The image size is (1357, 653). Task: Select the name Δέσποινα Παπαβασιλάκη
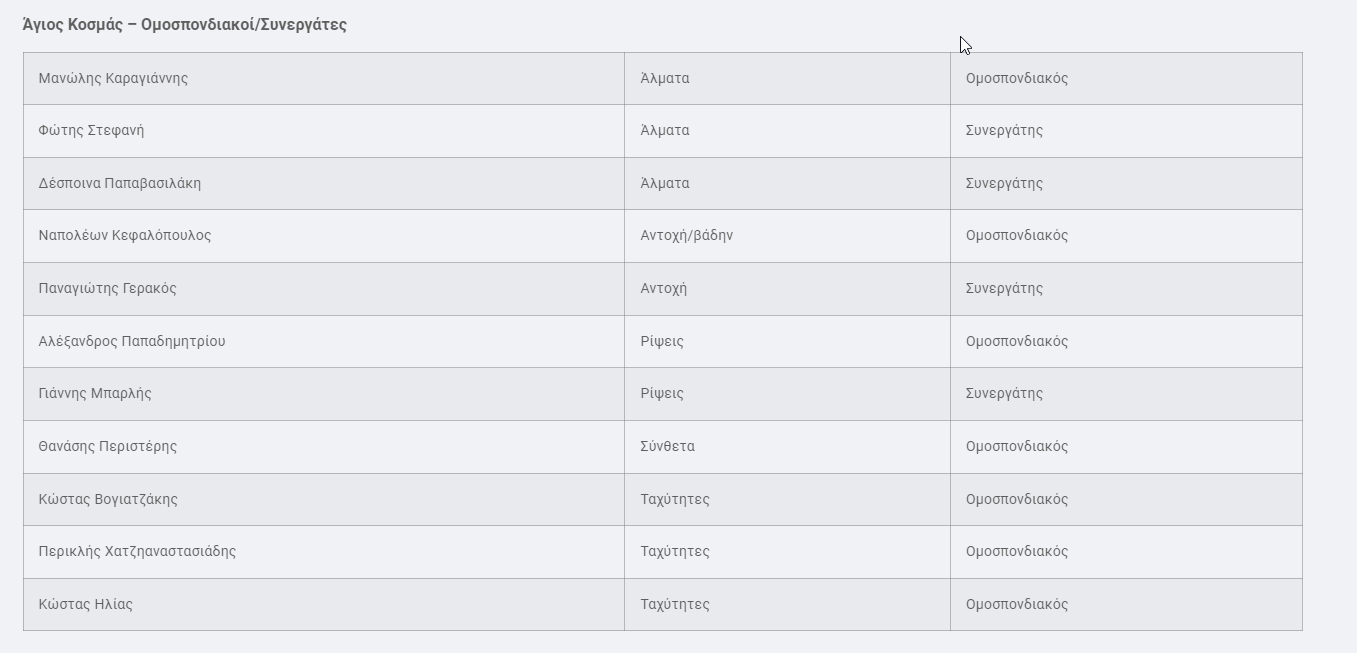pyautogui.click(x=120, y=183)
